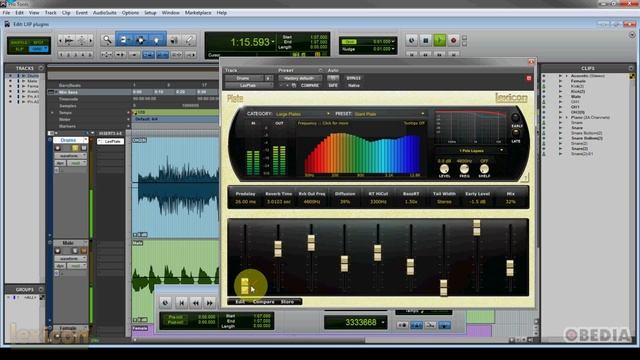This screenshot has height=360, width=640.
Task: Select the Zoomer magnifying glass tool
Action: pyautogui.click(x=107, y=40)
